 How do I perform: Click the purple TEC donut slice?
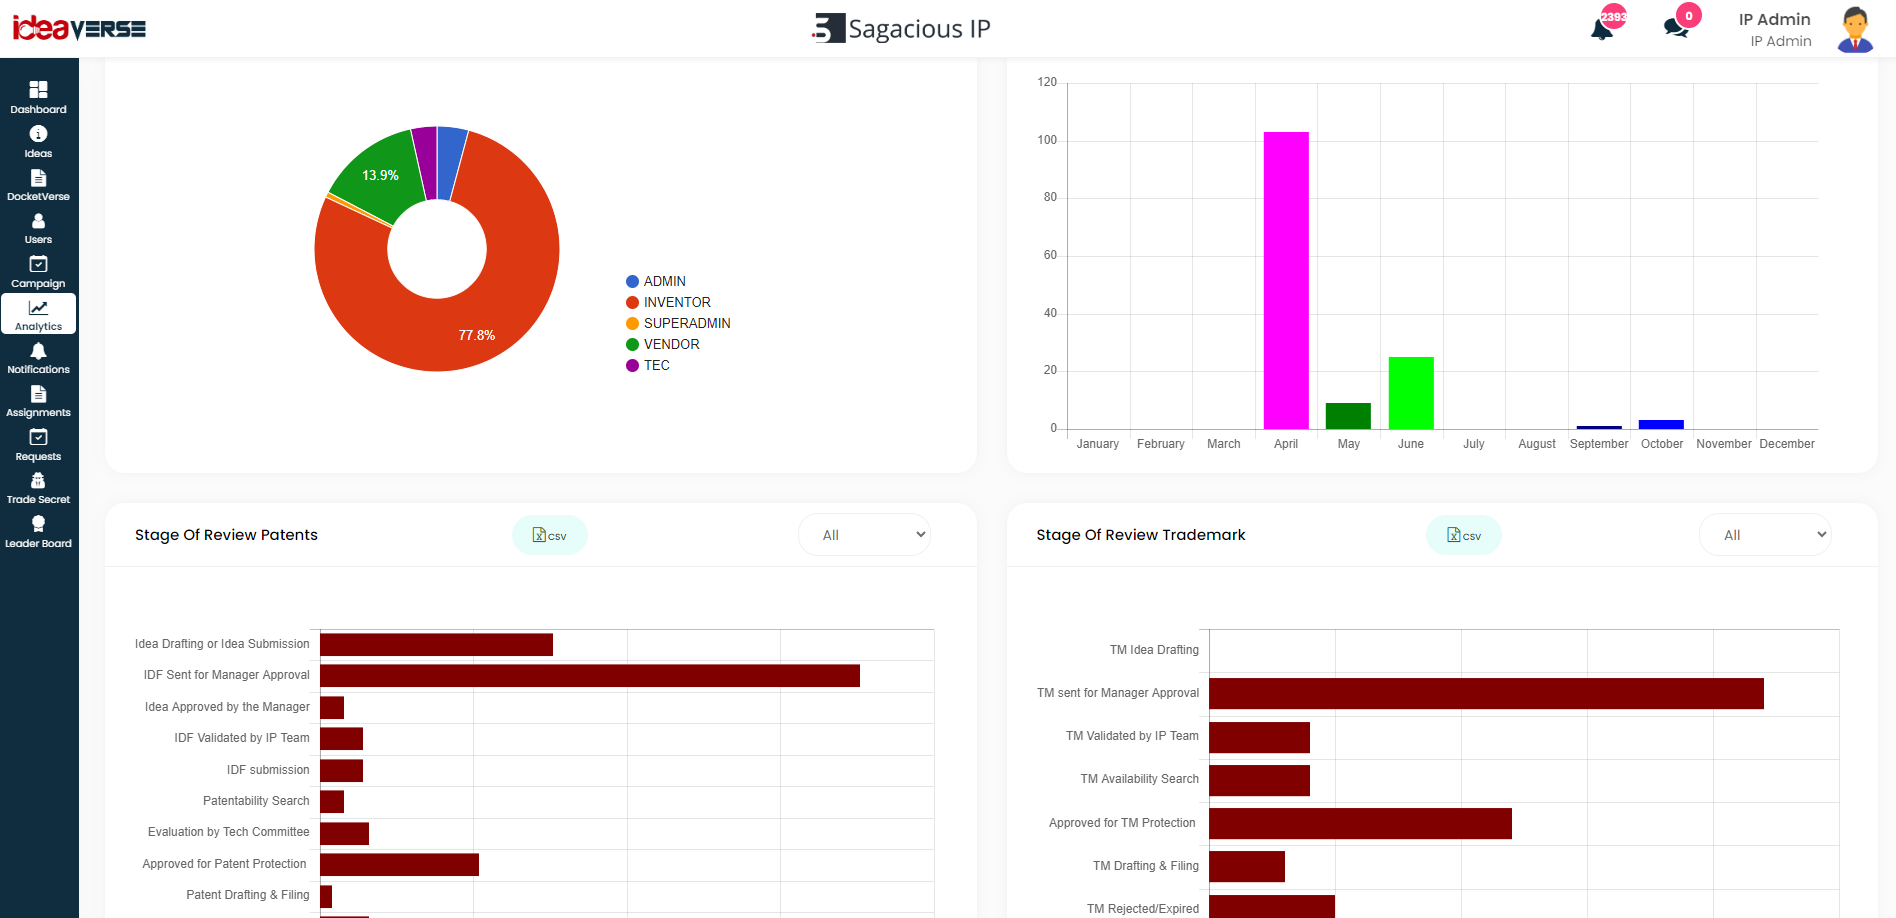[x=427, y=162]
